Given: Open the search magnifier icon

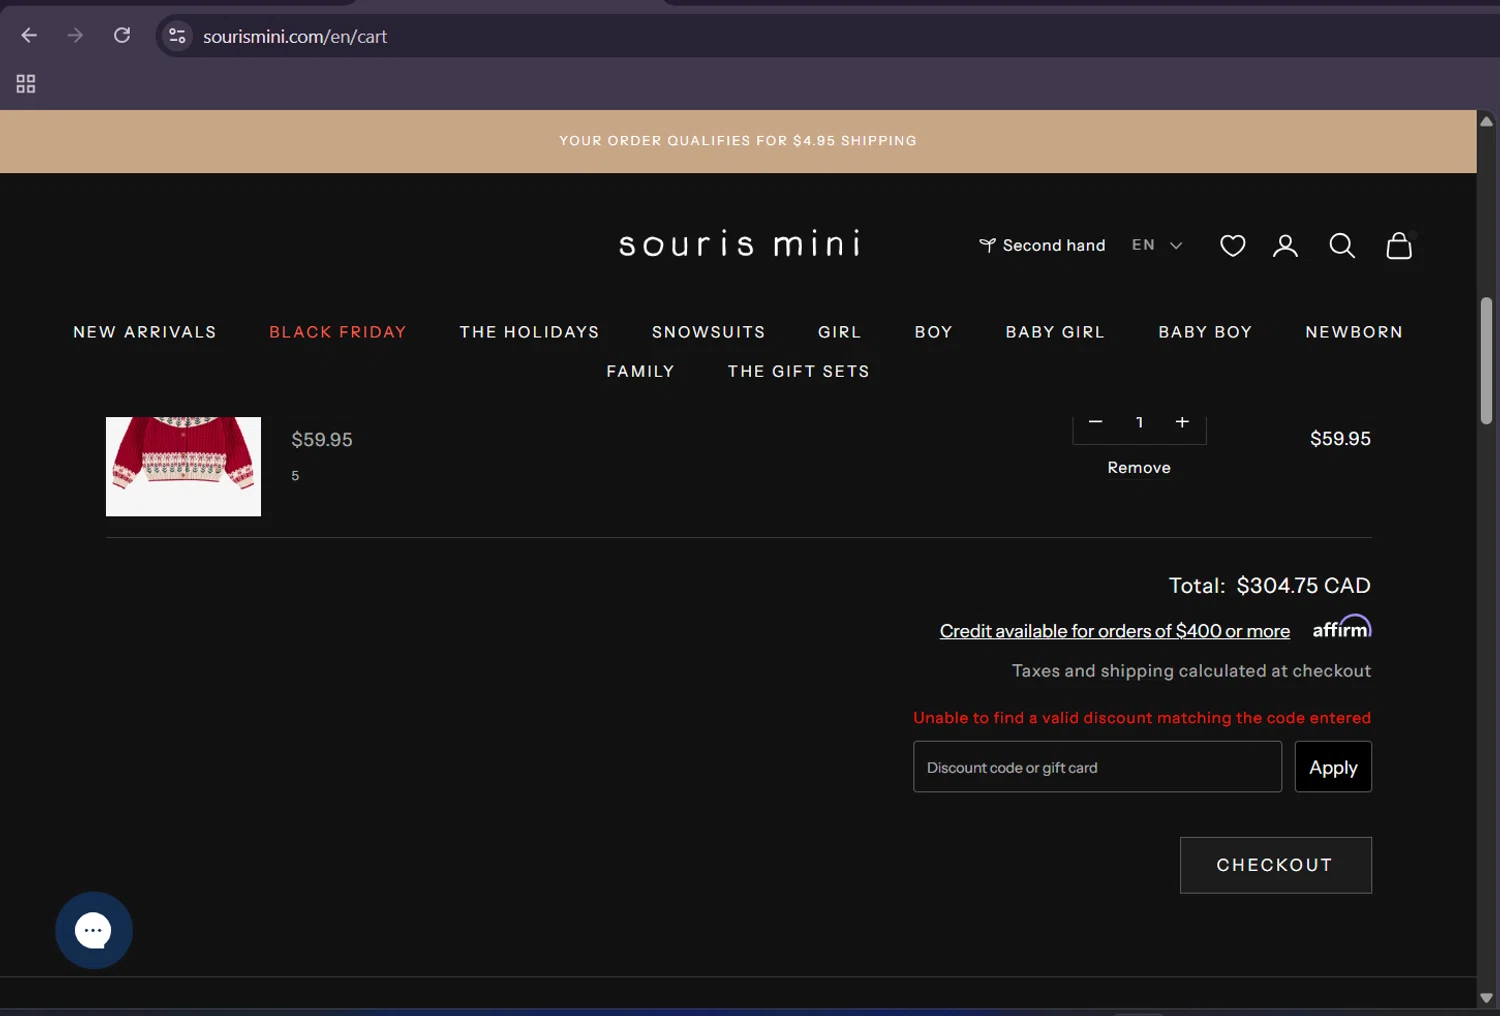Looking at the screenshot, I should [1342, 246].
